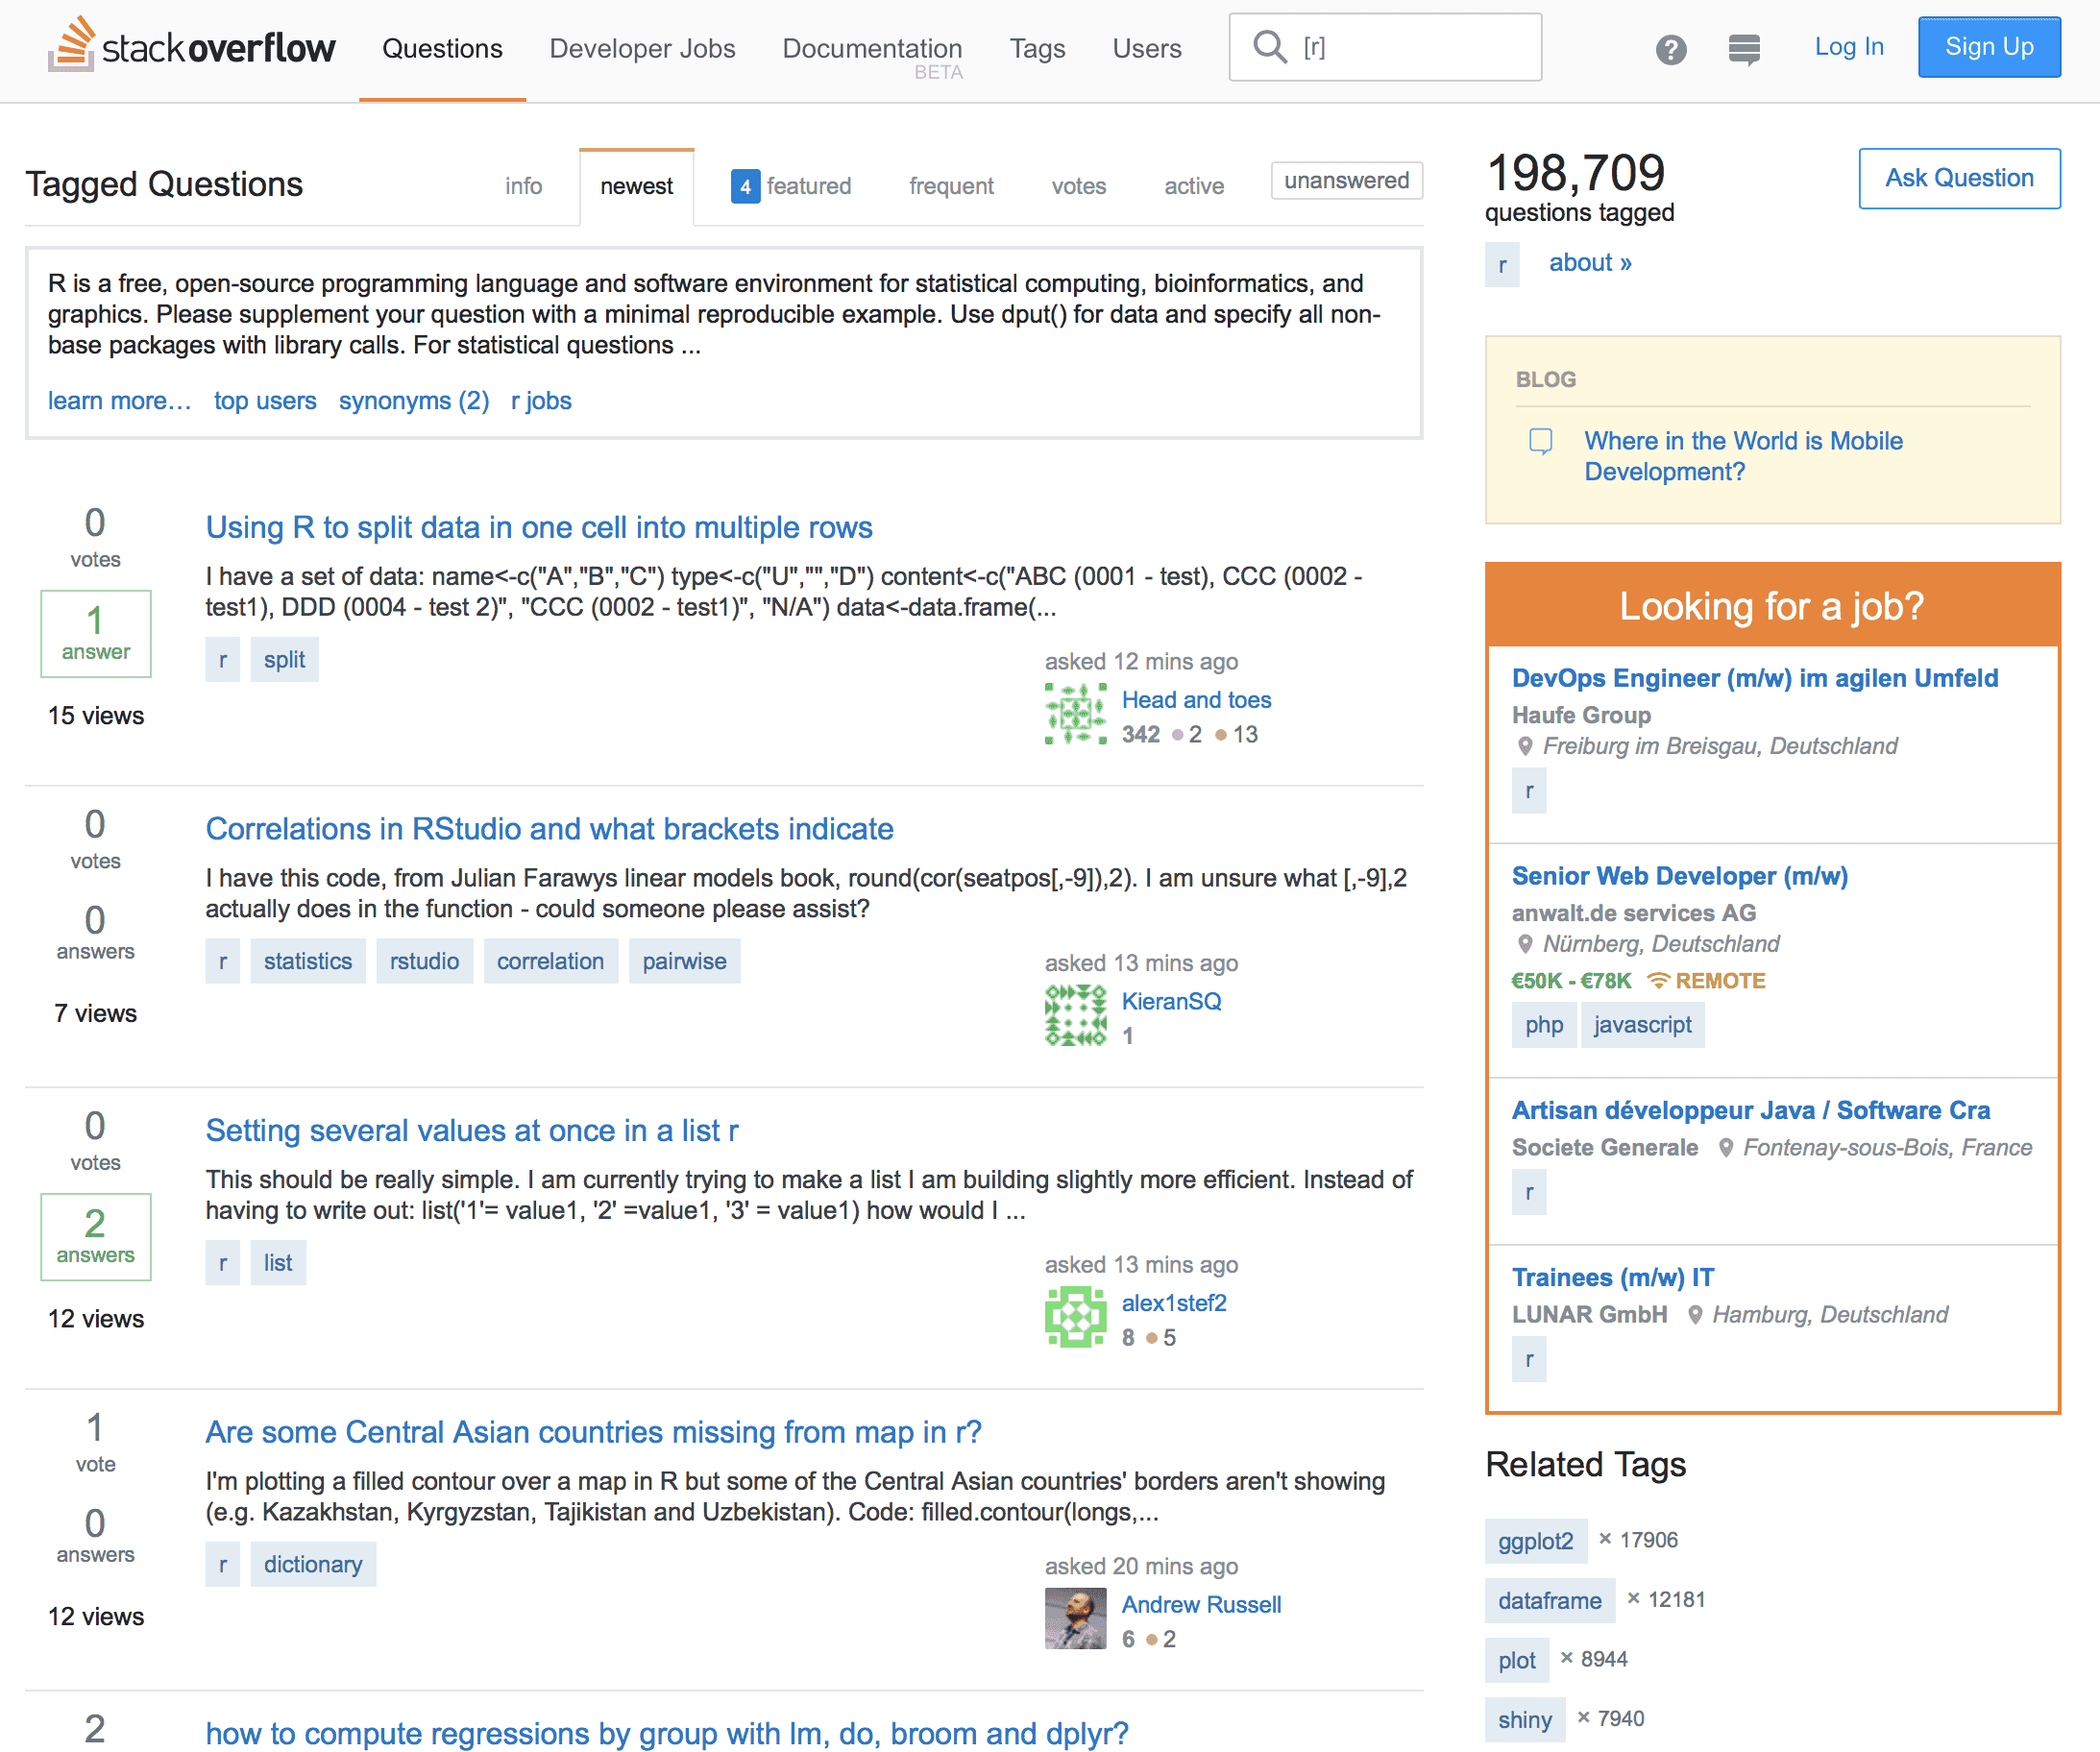Click the javascript tag in job listing
The image size is (2100, 1752).
pos(1643,1025)
